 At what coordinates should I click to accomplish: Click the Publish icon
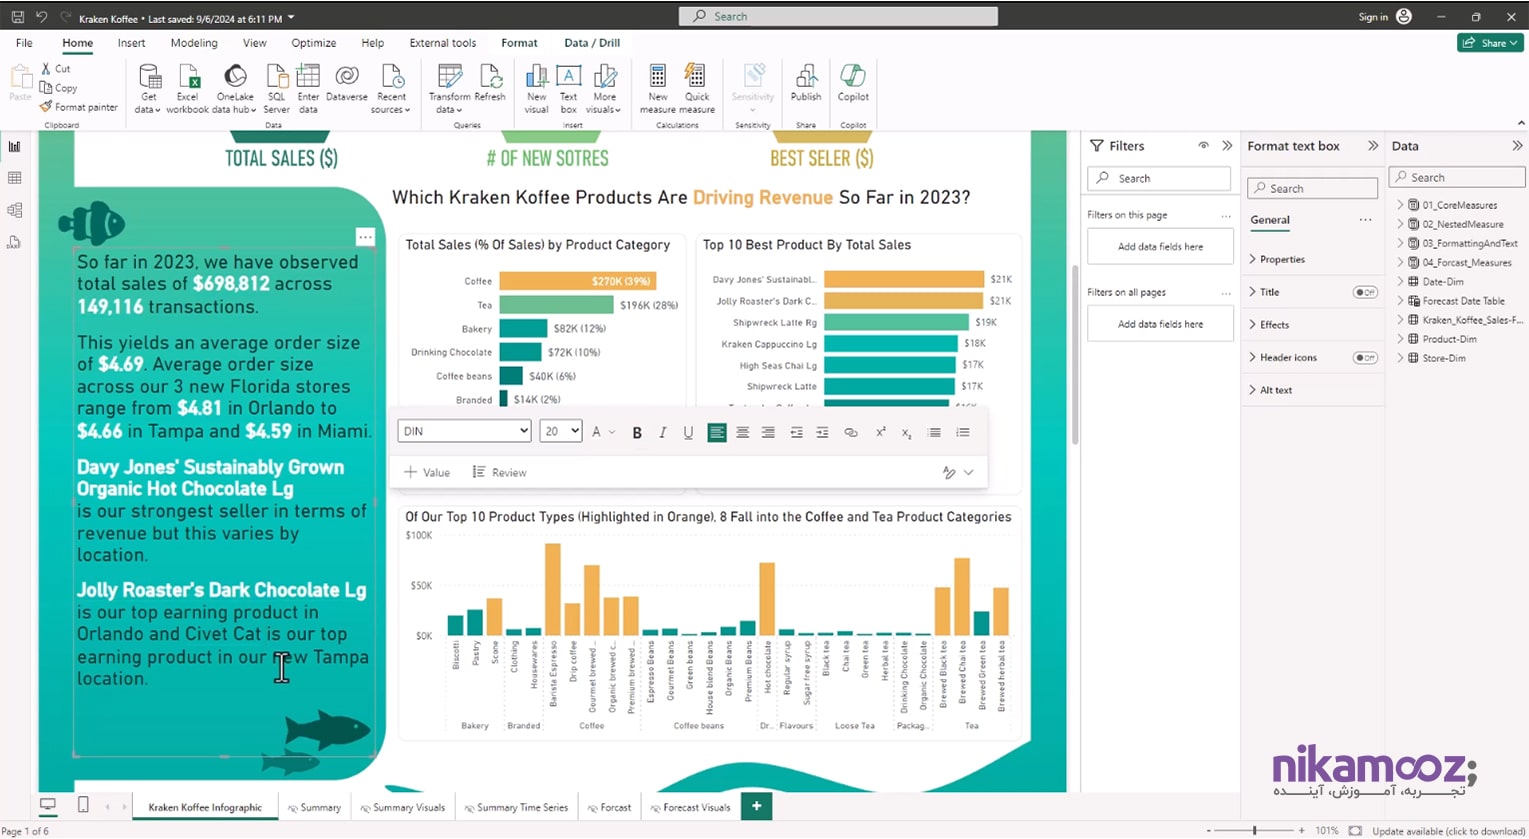coord(806,84)
